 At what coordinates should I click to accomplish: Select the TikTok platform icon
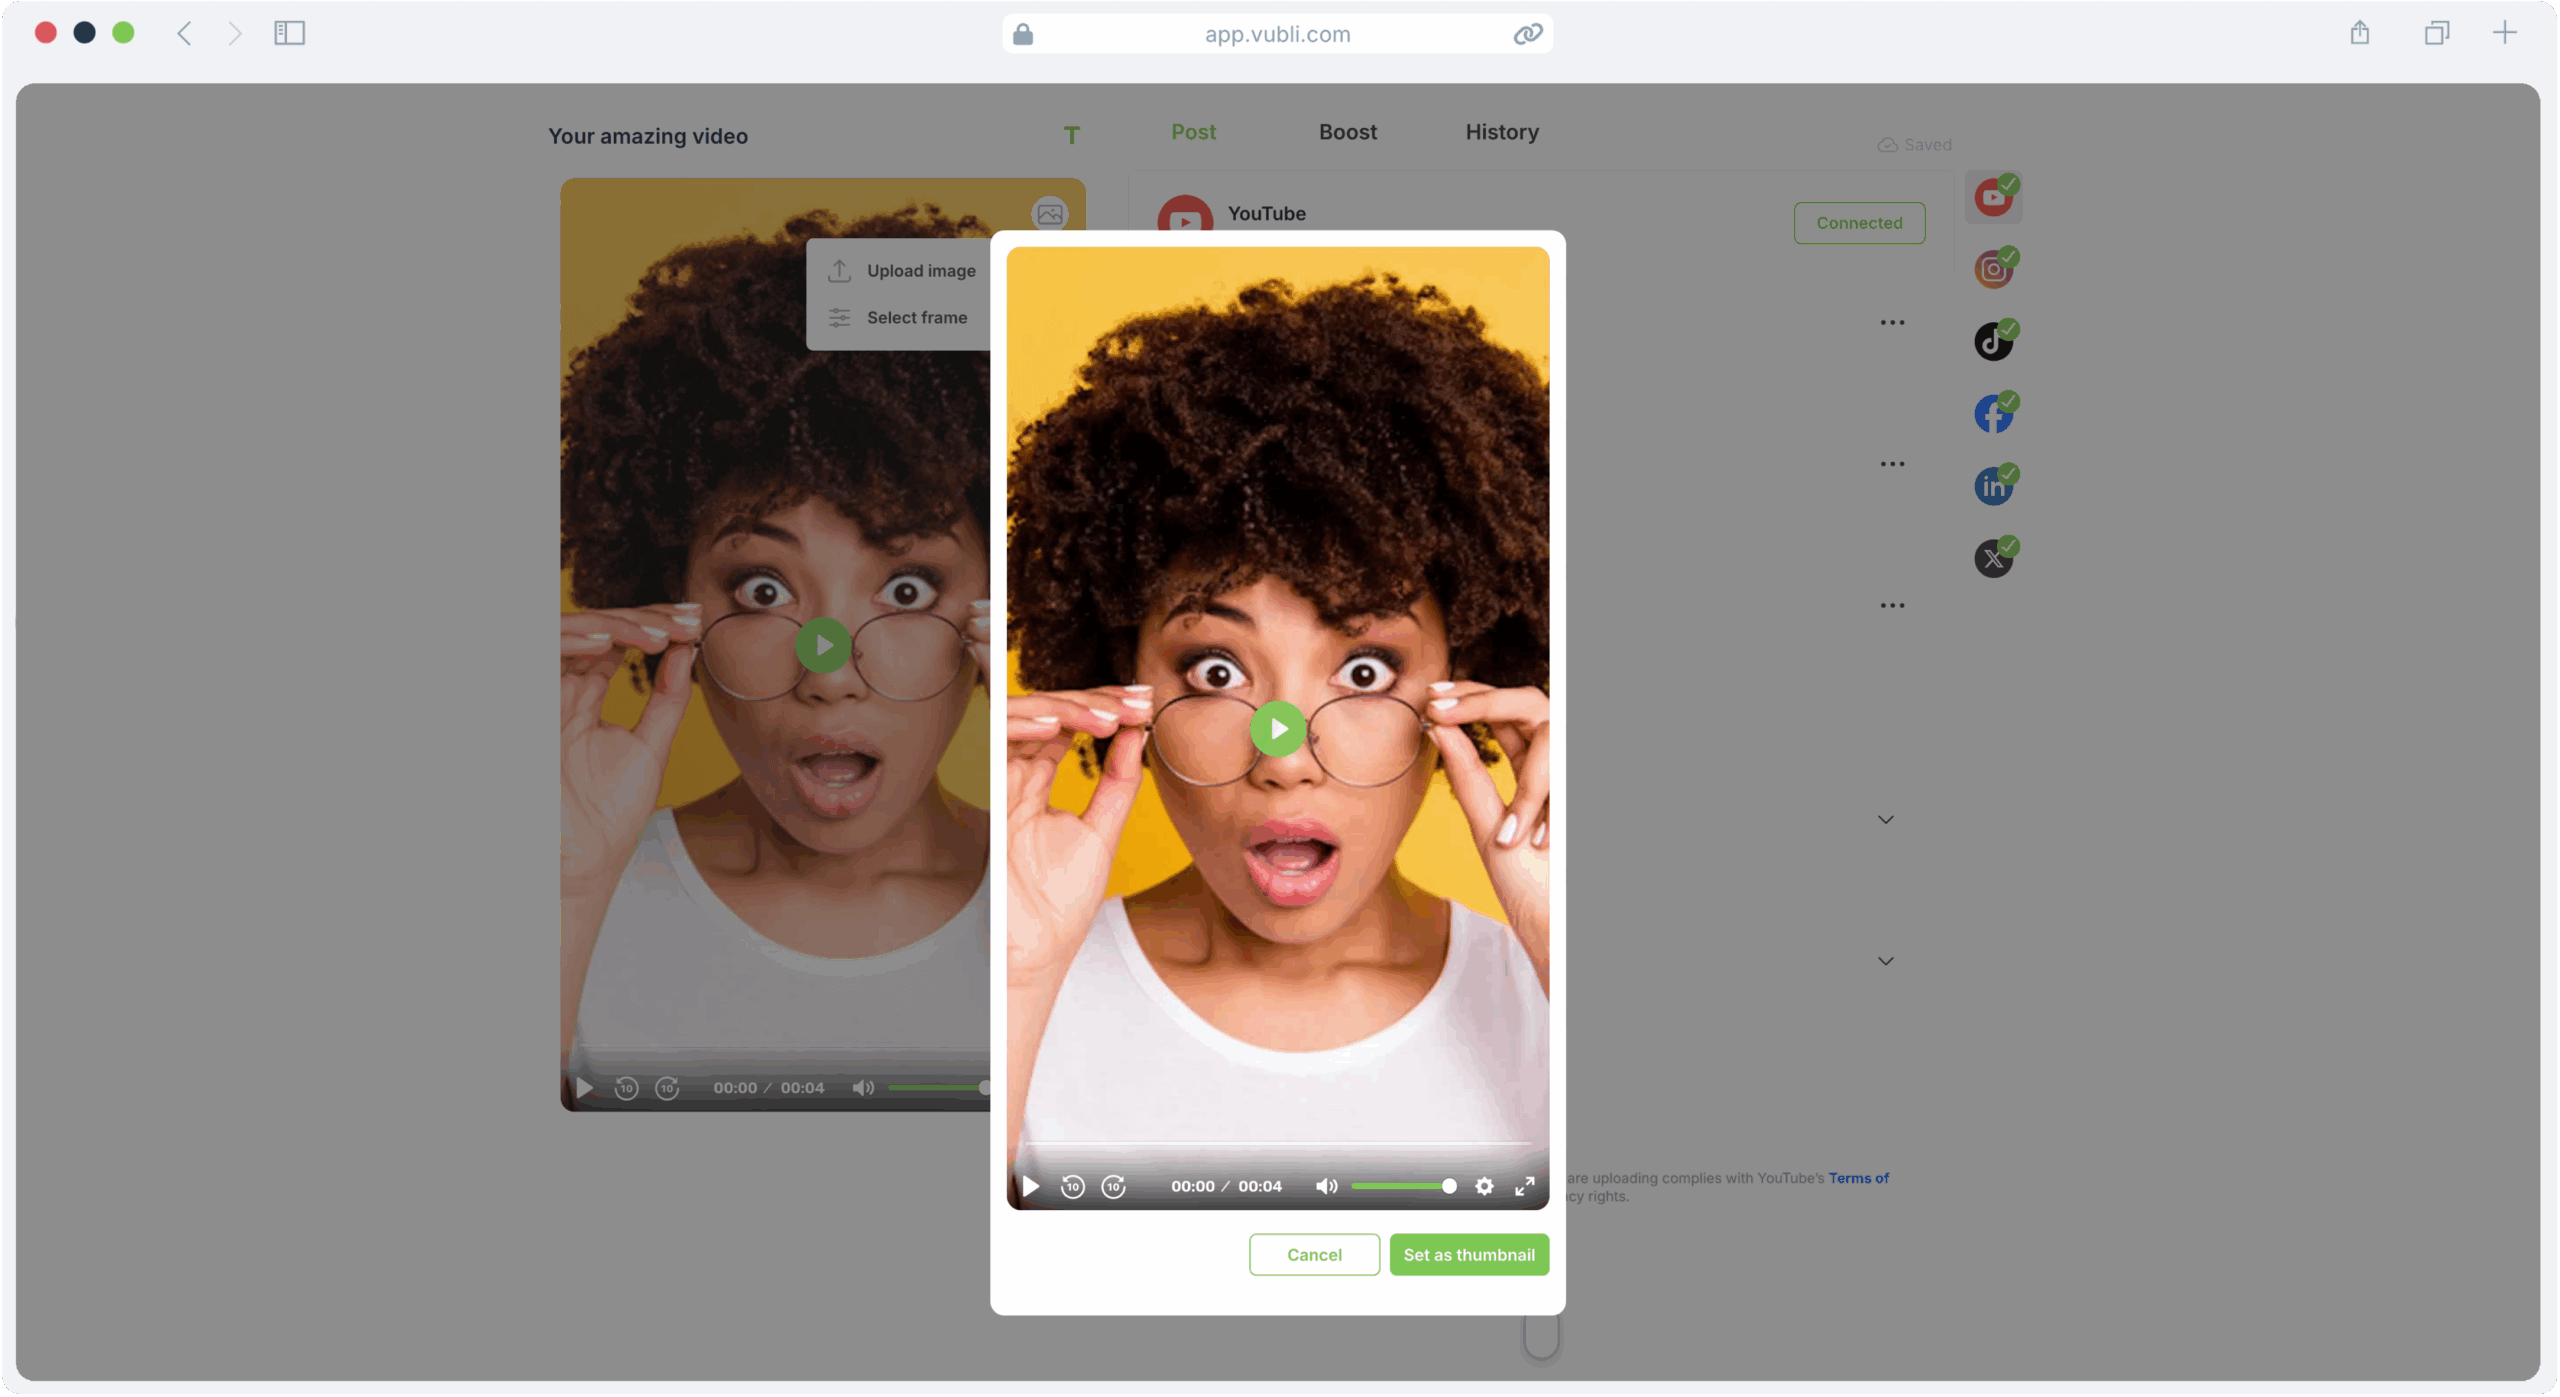[1993, 342]
